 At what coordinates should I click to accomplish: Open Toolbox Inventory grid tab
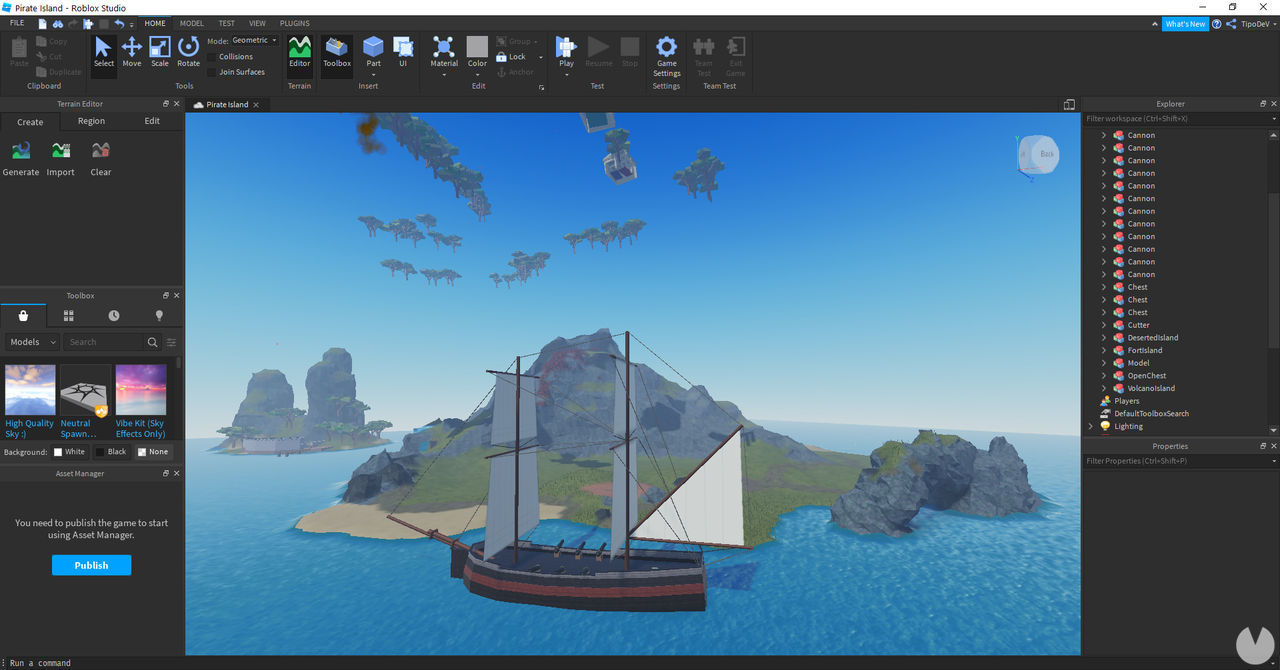coord(69,315)
